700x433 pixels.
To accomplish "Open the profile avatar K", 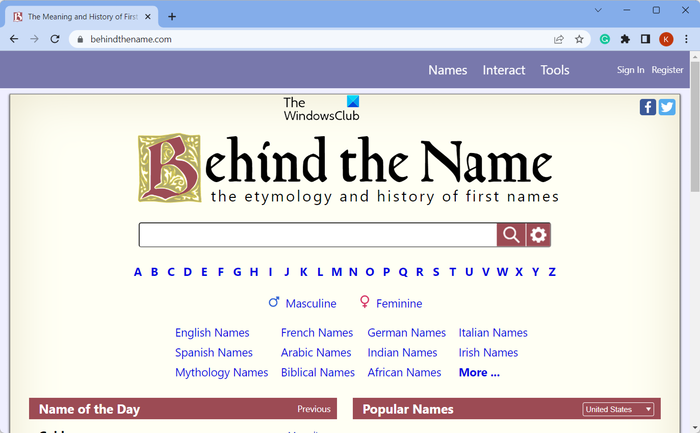I will pos(666,39).
